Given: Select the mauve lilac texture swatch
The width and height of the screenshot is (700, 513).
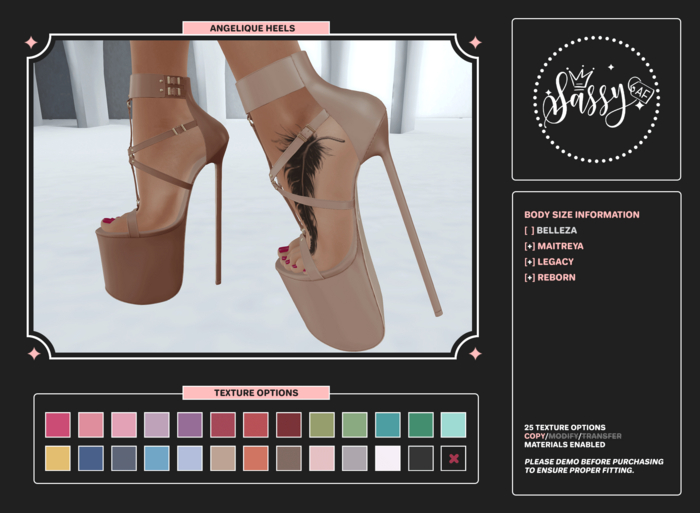Looking at the screenshot, I should click(157, 425).
